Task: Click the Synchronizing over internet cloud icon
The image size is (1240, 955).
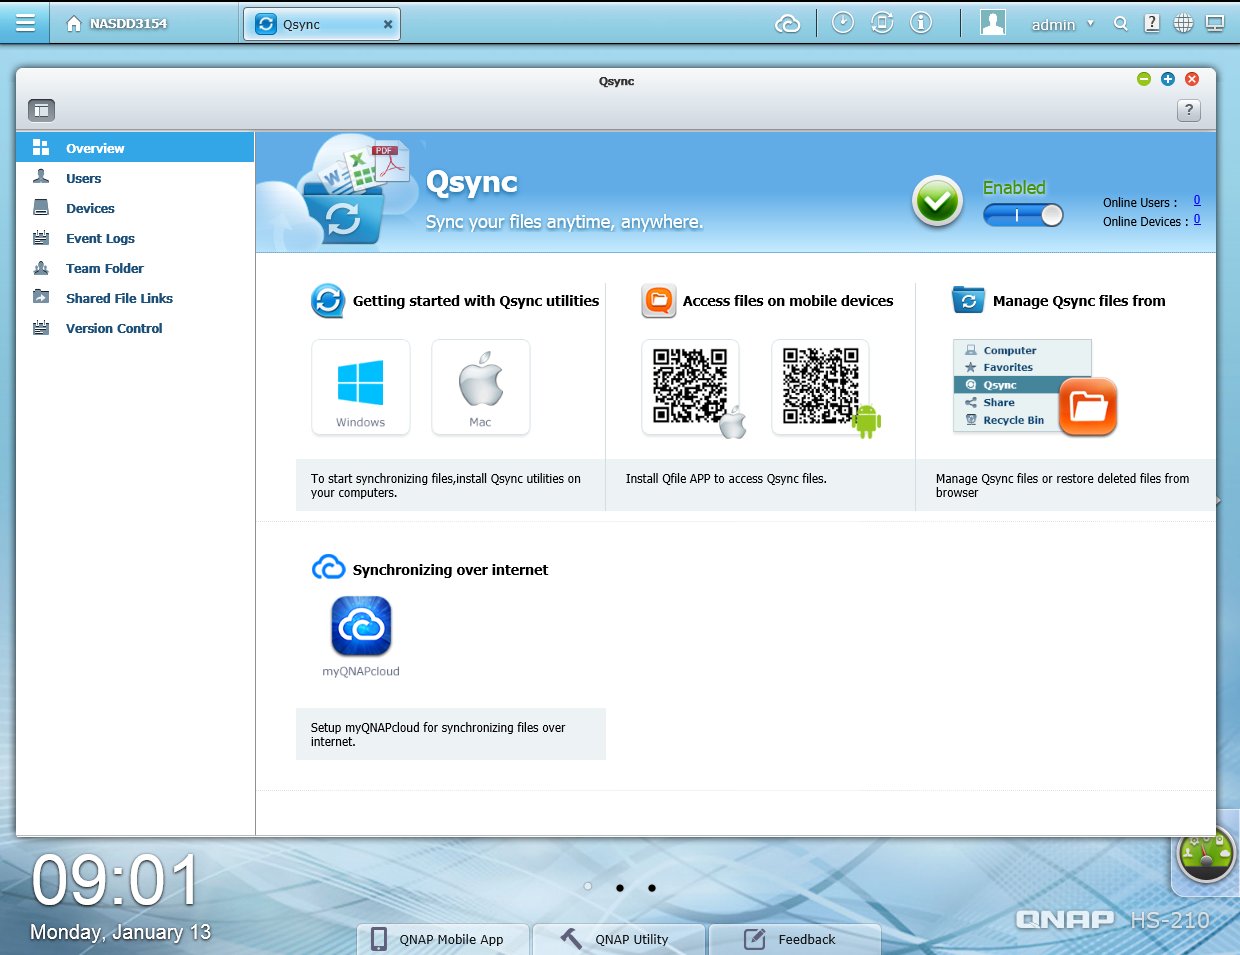Action: (x=328, y=568)
